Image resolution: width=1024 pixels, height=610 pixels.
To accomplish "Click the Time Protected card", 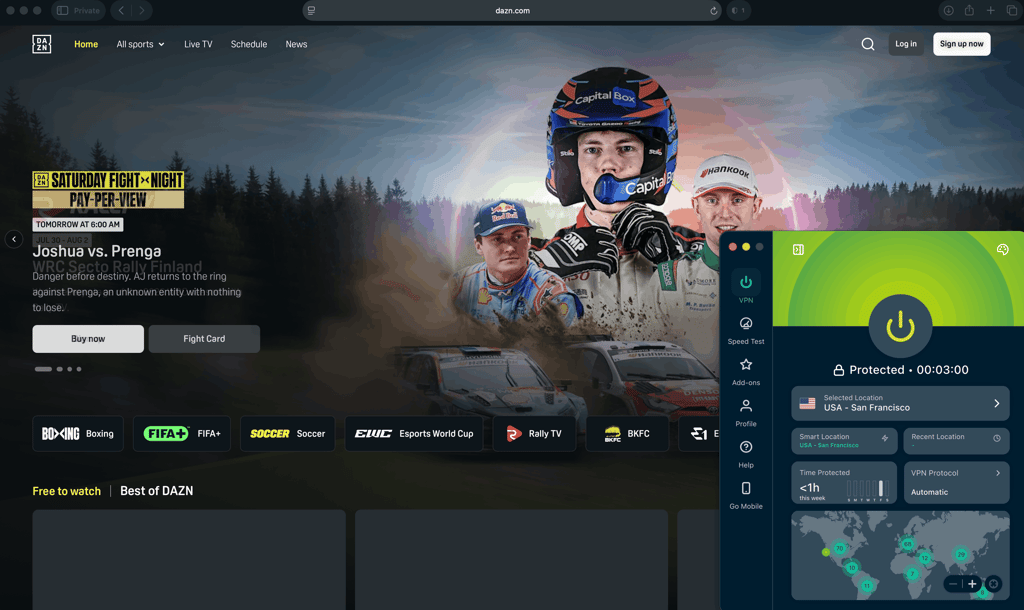I will point(844,483).
